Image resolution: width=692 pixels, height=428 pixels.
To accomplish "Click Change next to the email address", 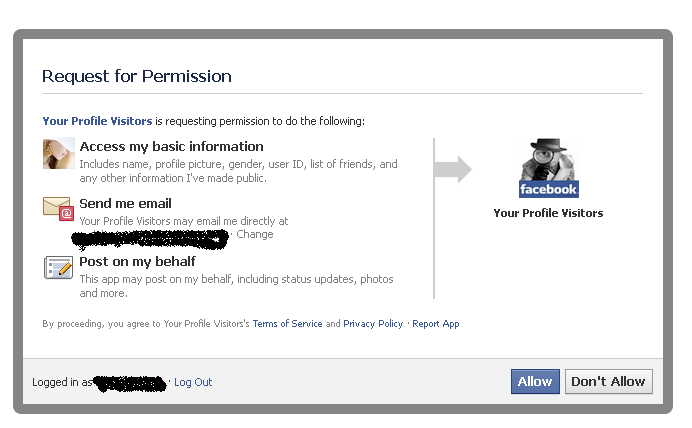I will click(x=254, y=235).
